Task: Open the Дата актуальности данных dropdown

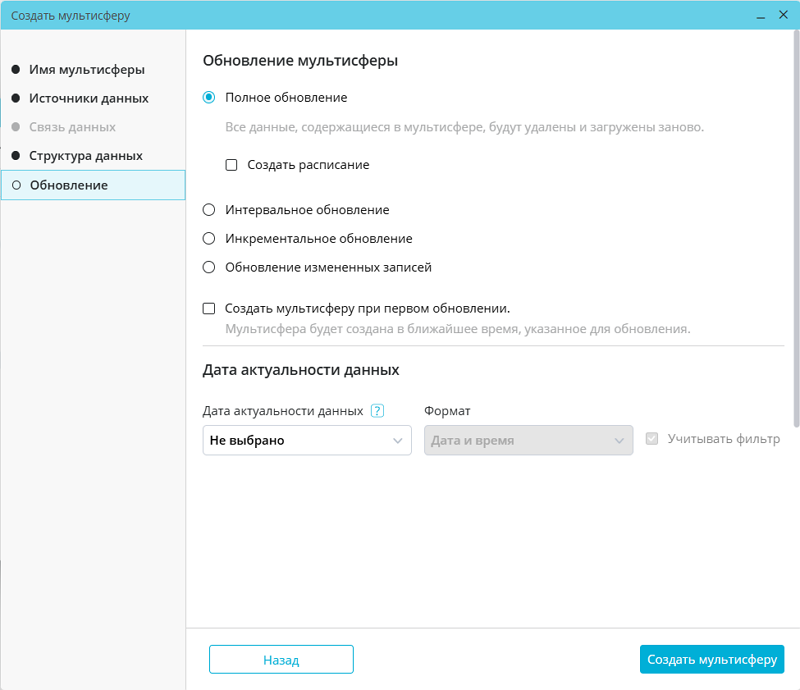Action: 307,440
